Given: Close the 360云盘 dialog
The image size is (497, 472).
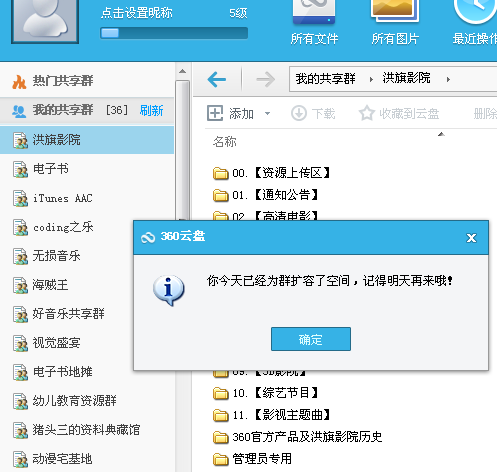Looking at the screenshot, I should pos(471,238).
